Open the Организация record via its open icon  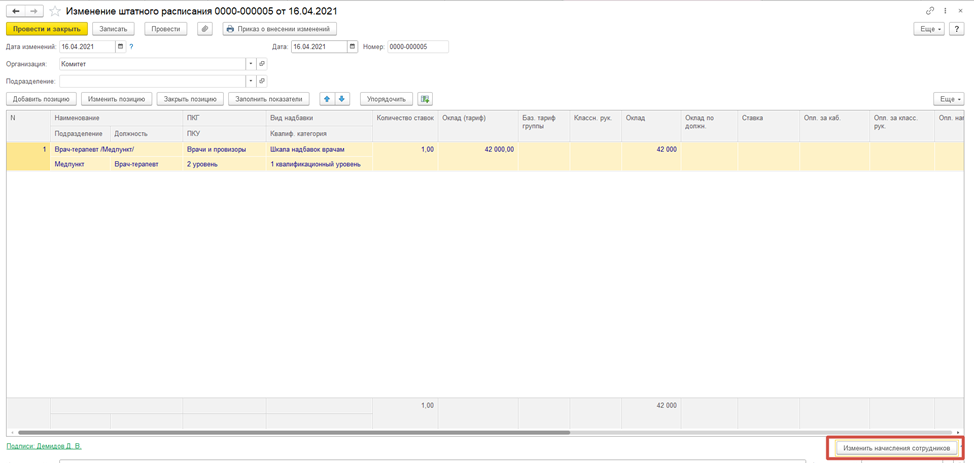[x=262, y=63]
